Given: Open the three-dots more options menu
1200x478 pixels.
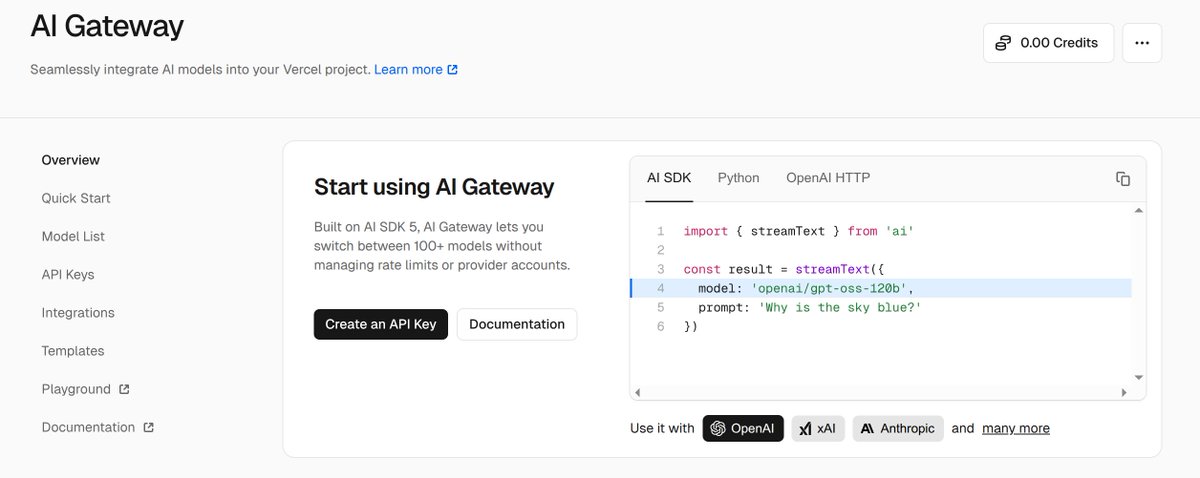Looking at the screenshot, I should [1142, 43].
